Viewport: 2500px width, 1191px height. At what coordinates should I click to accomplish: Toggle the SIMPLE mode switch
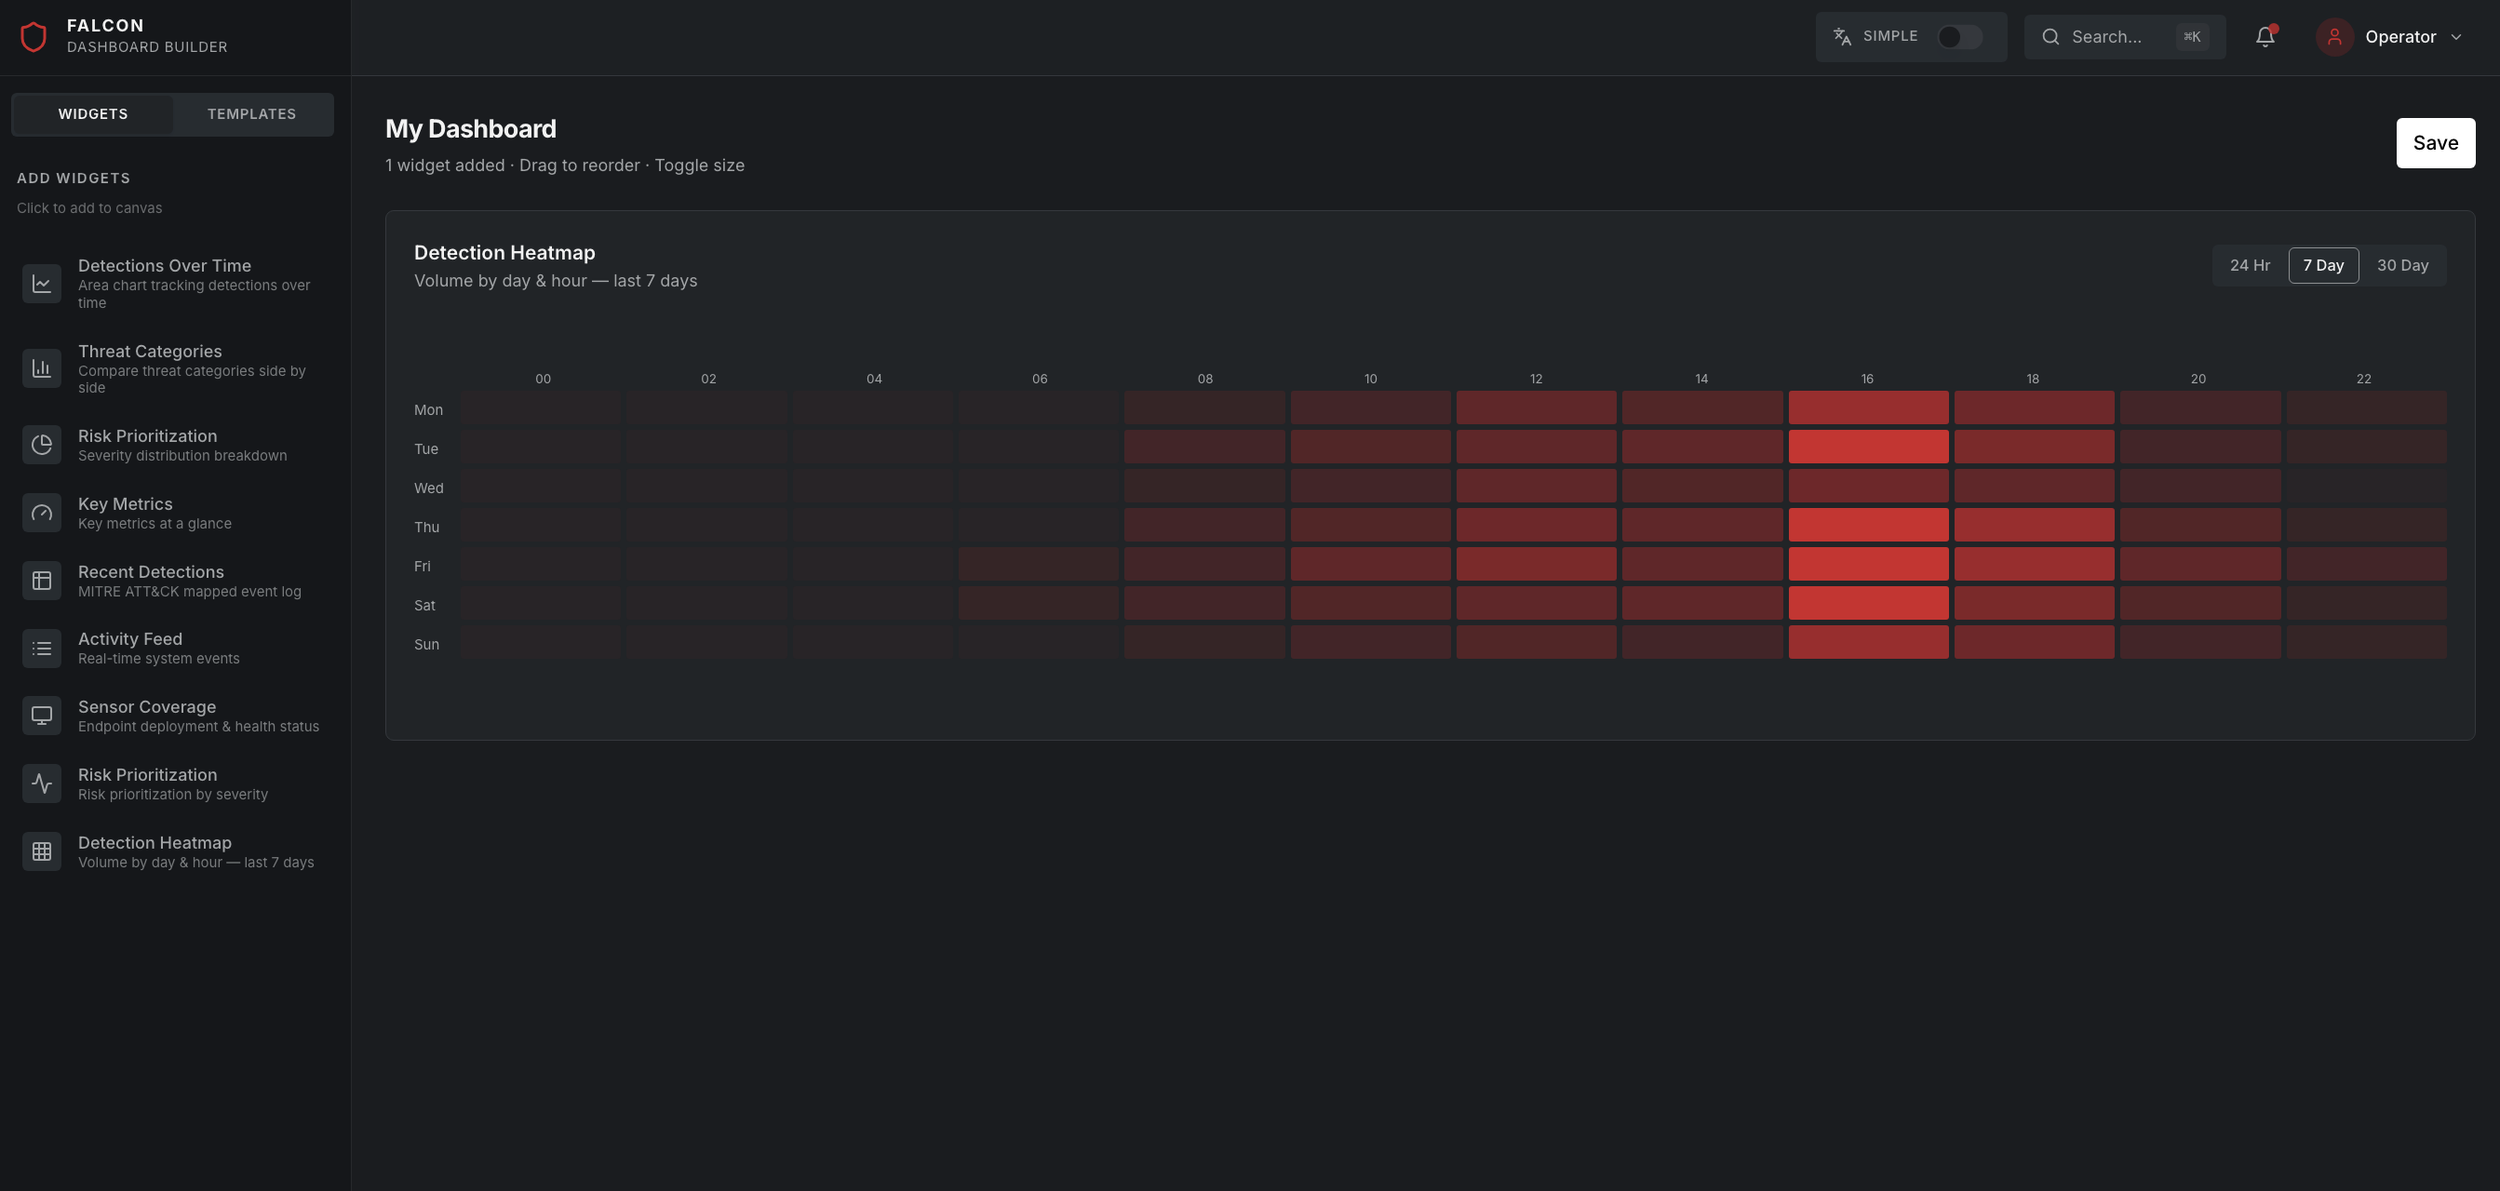pos(1958,37)
